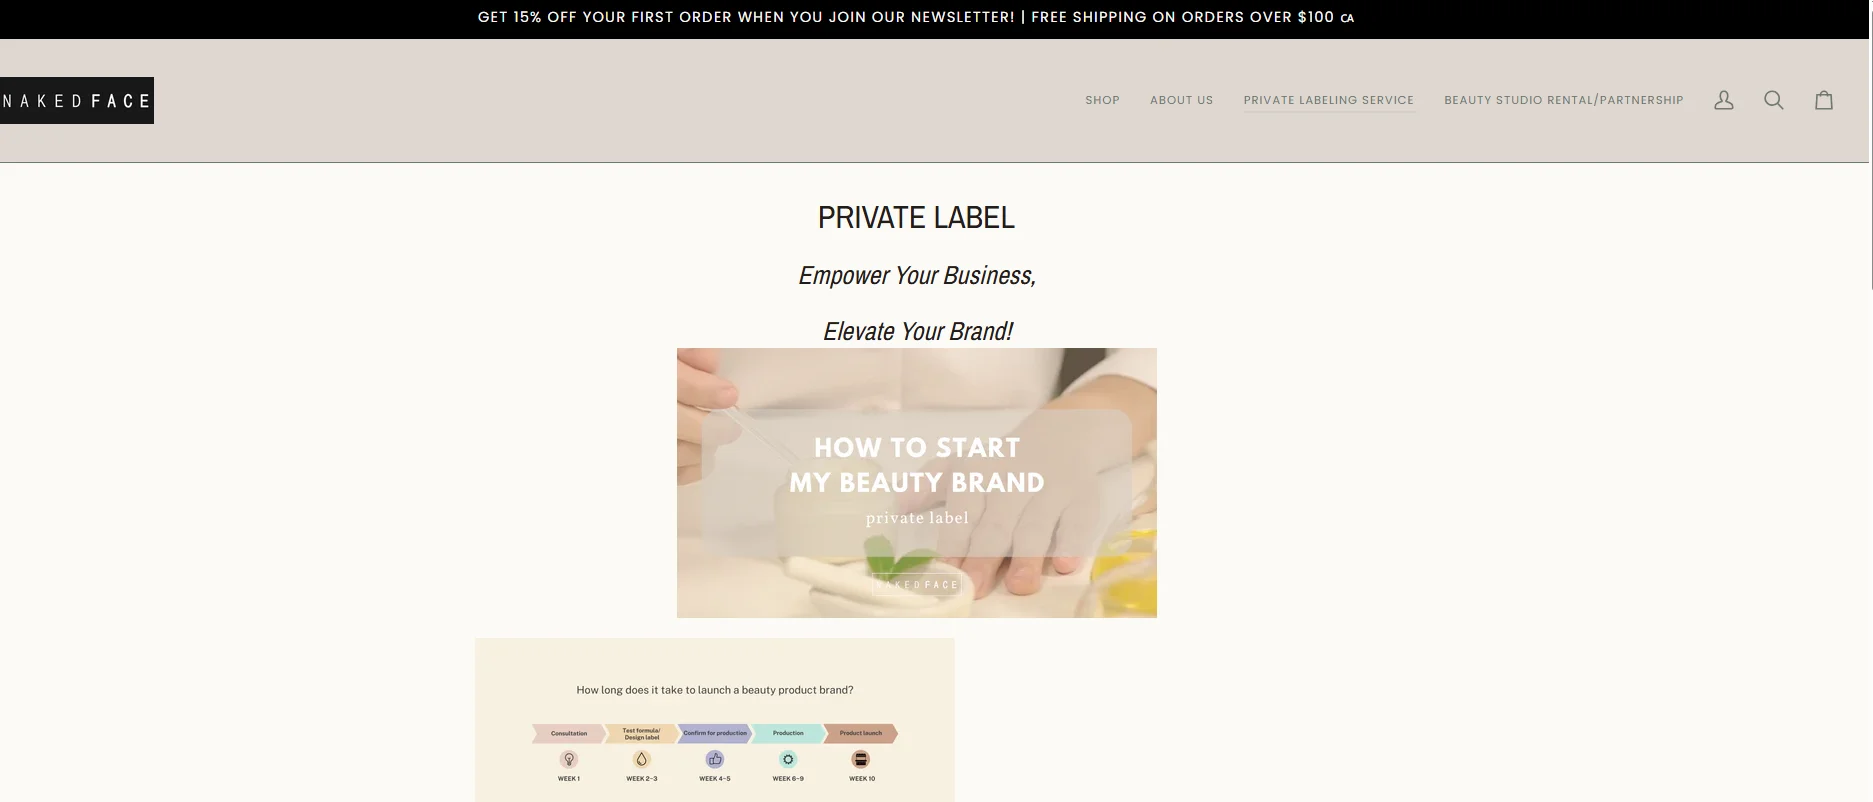Select the ABOUT US menu item
Viewport: 1873px width, 802px height.
coord(1181,100)
